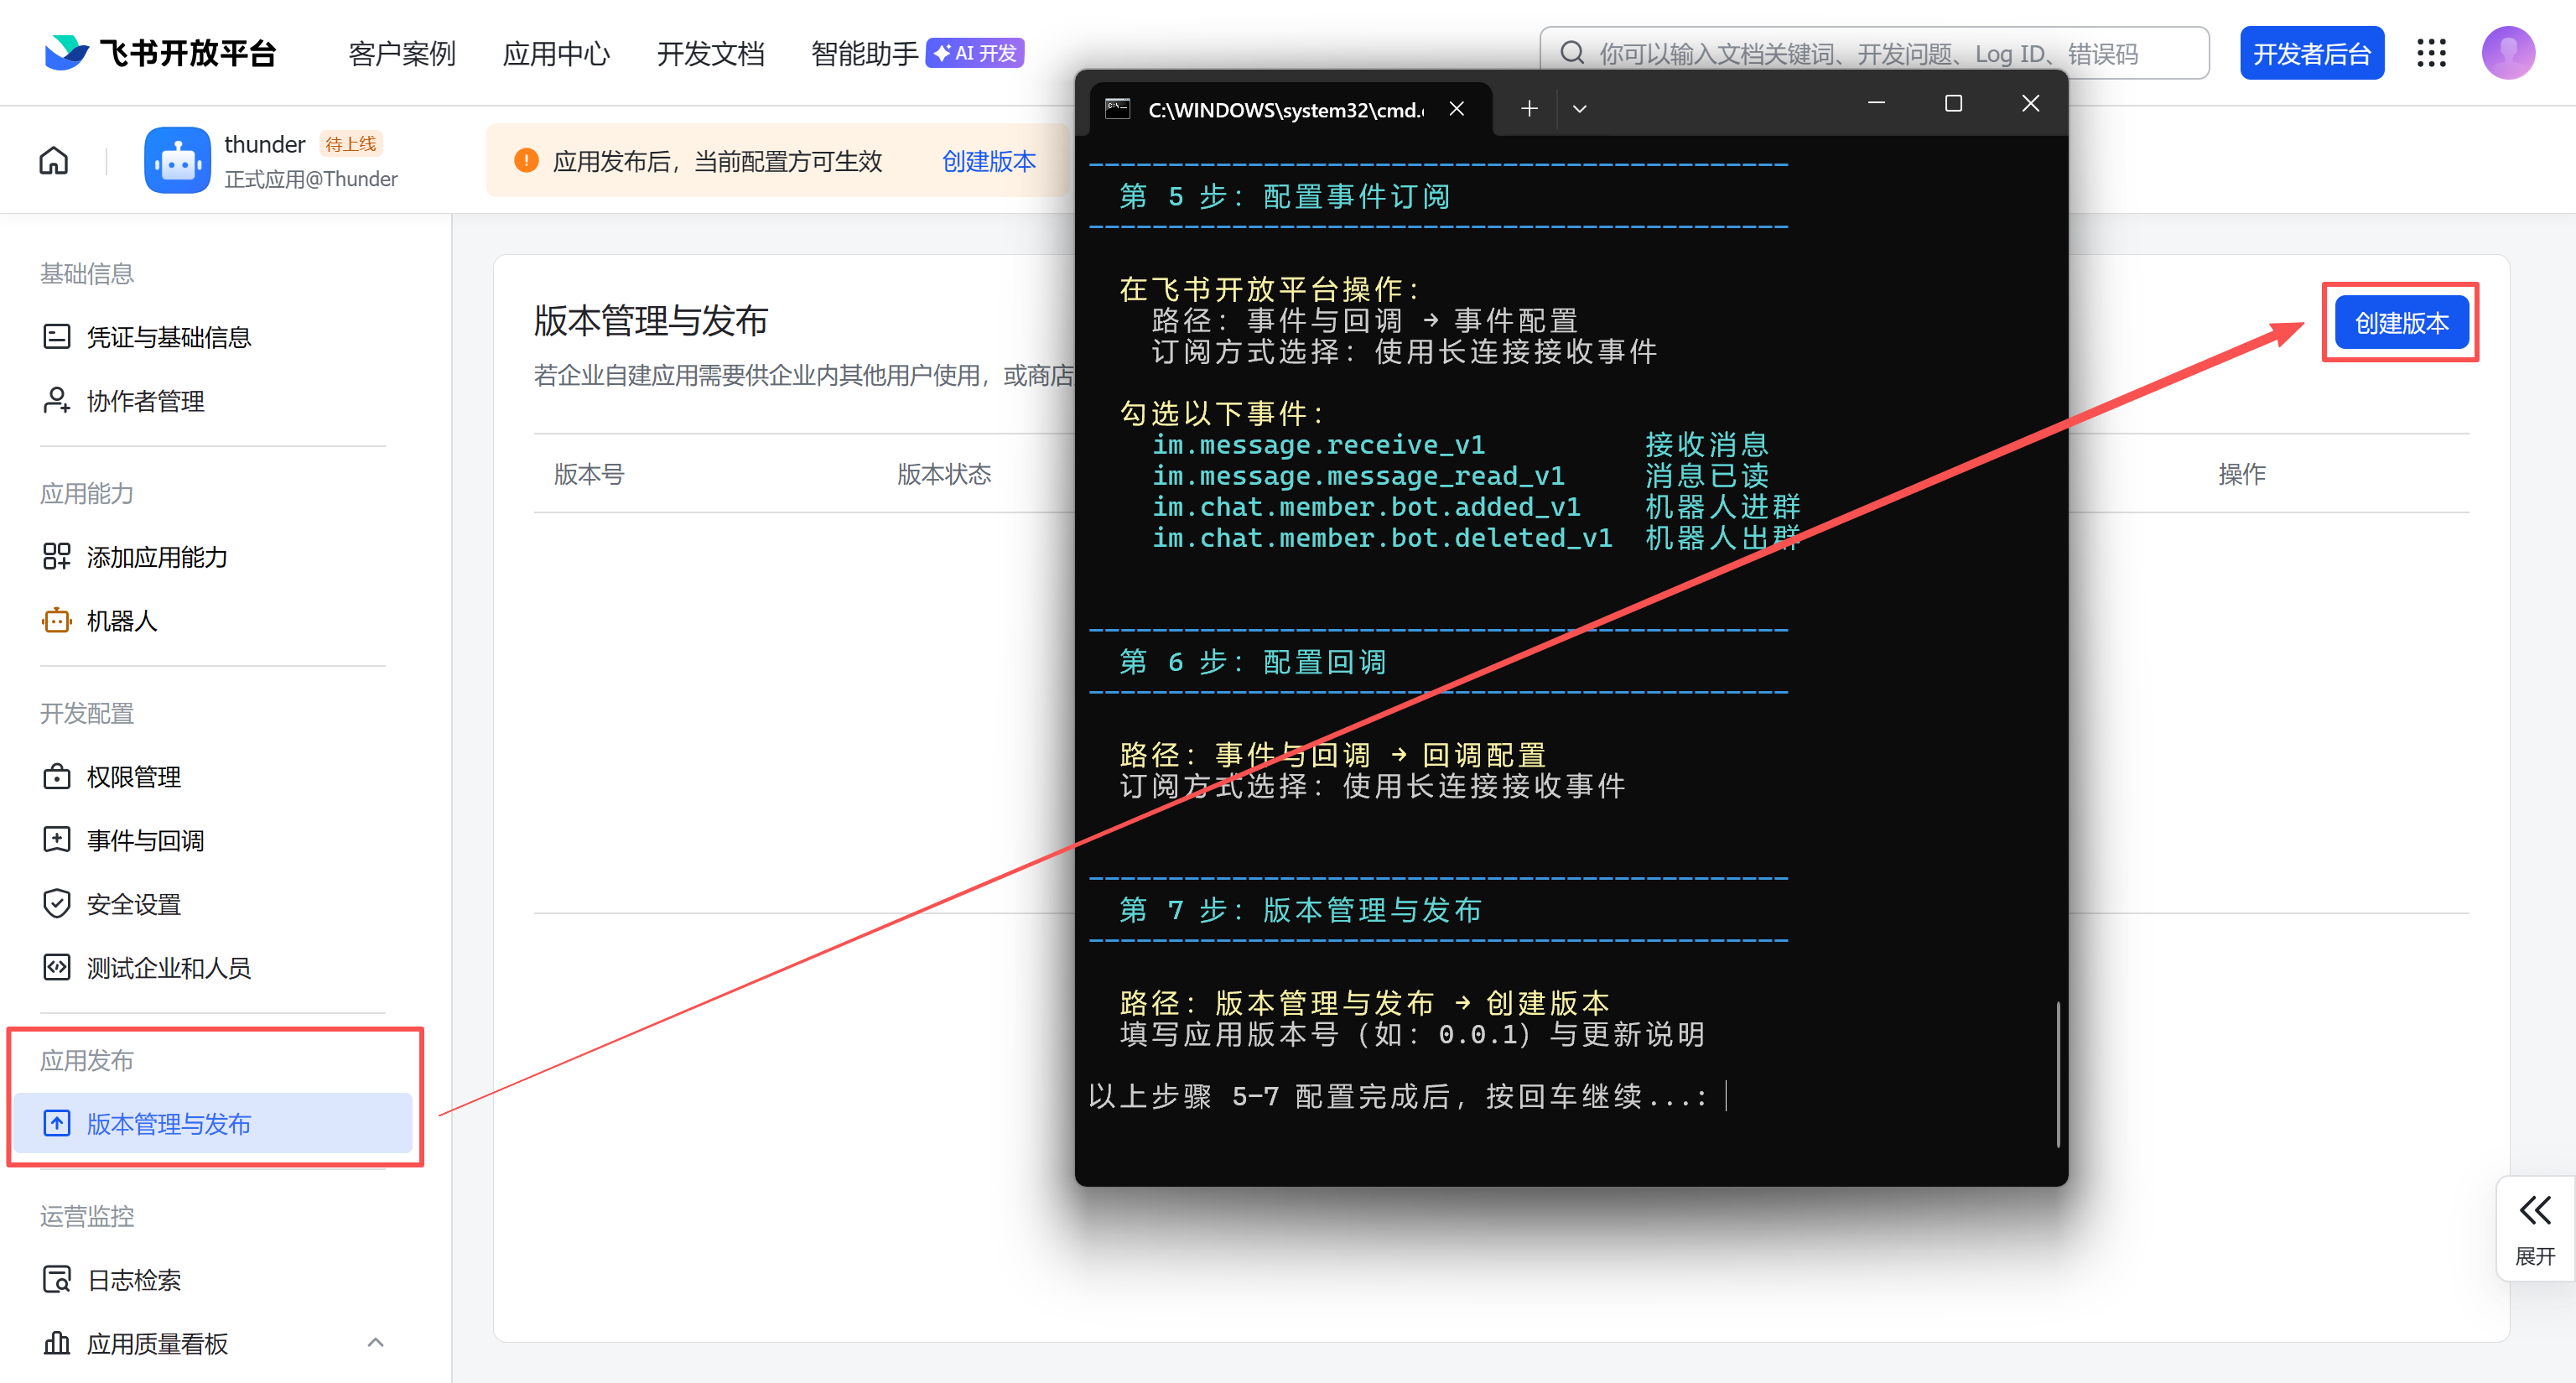Open 安全设置 in the sidebar
Viewport: 2576px width, 1383px height.
134,904
